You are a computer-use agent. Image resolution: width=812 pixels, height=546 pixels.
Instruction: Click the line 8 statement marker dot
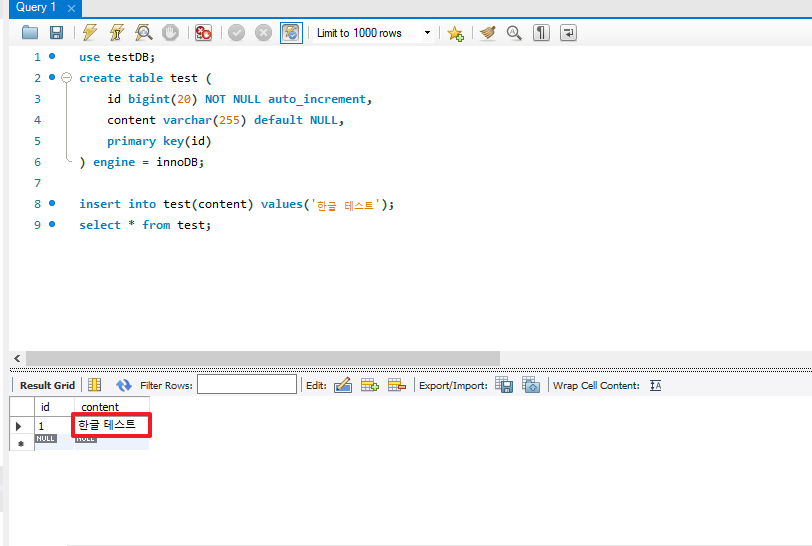coord(52,203)
